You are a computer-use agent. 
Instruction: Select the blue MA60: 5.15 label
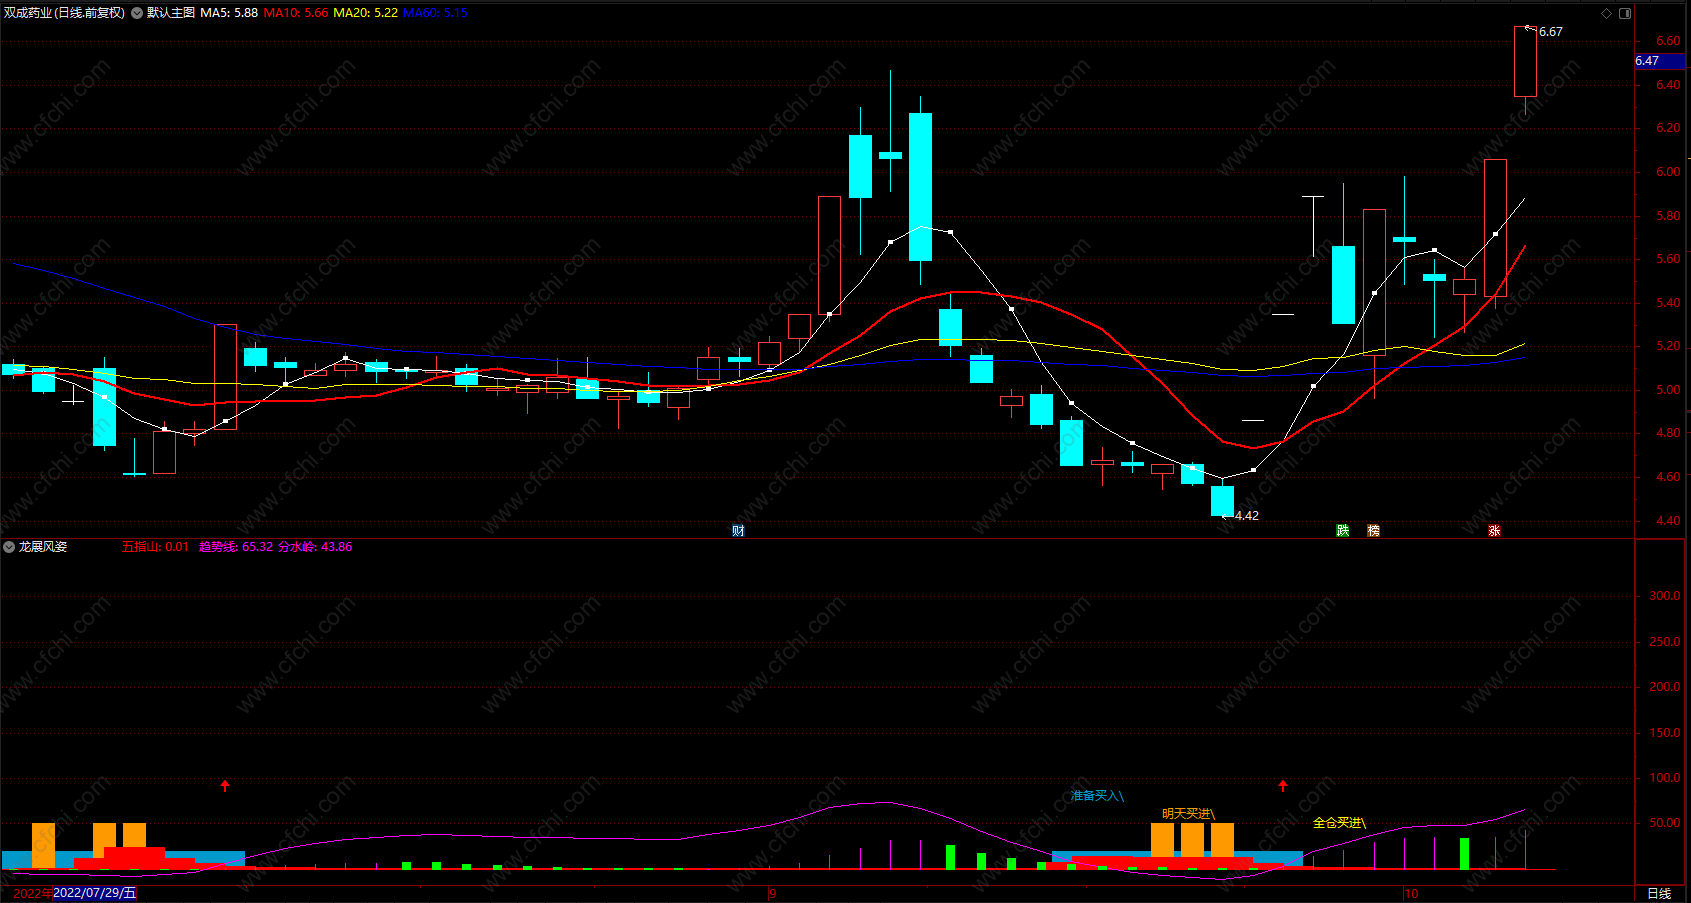click(x=435, y=13)
